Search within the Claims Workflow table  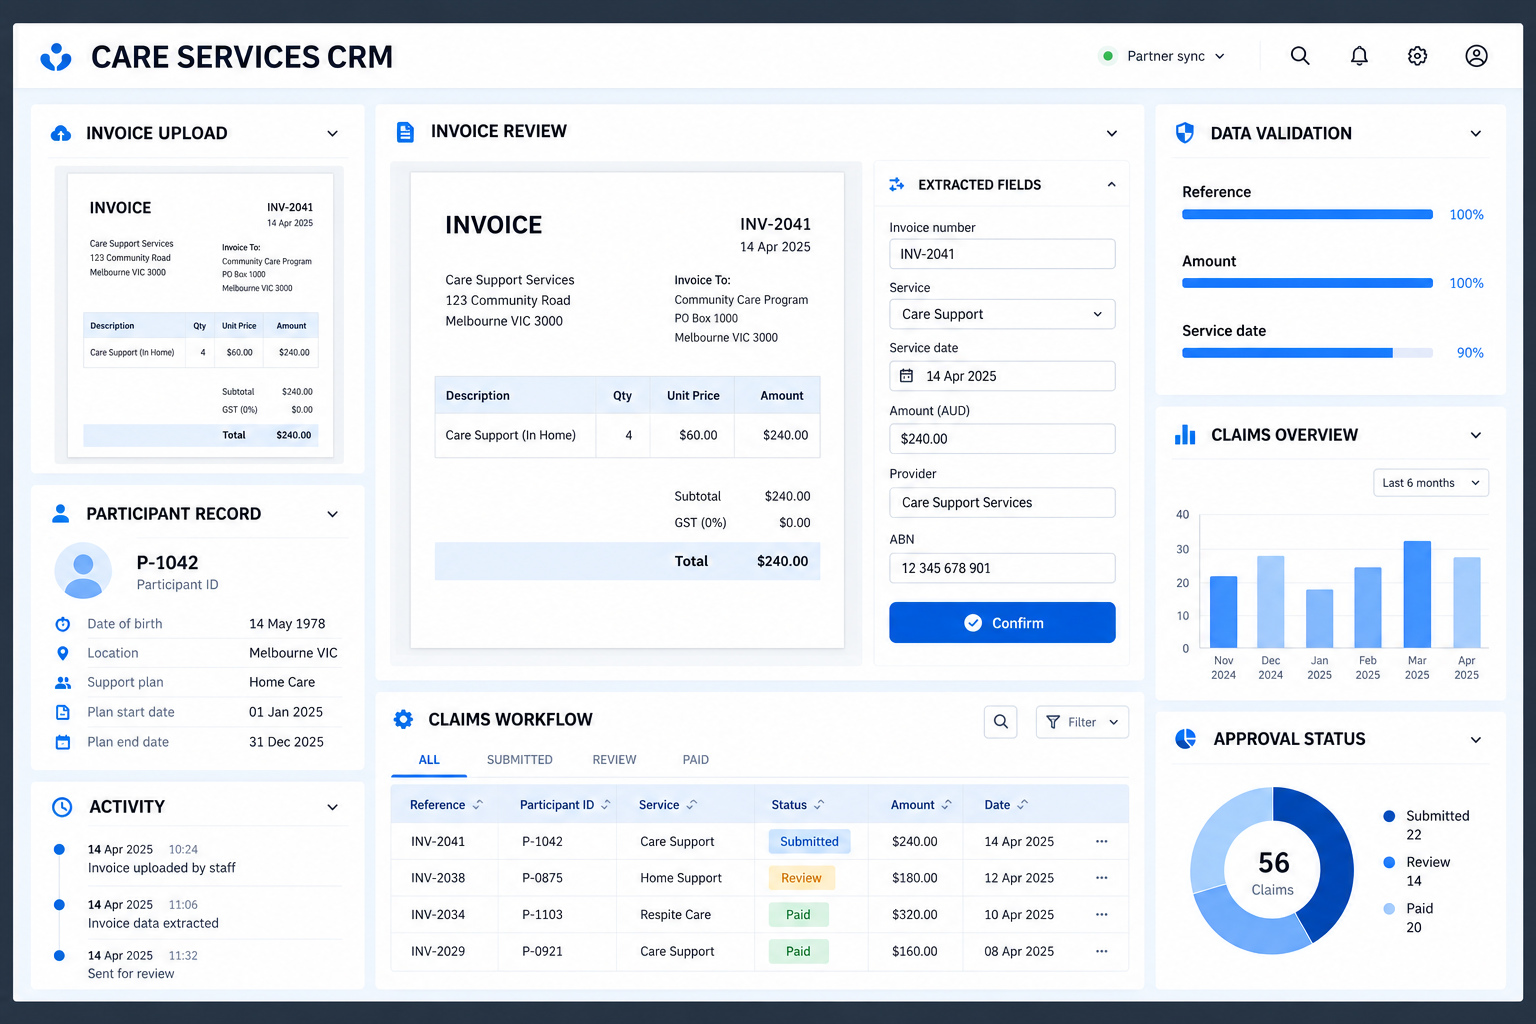(1001, 722)
